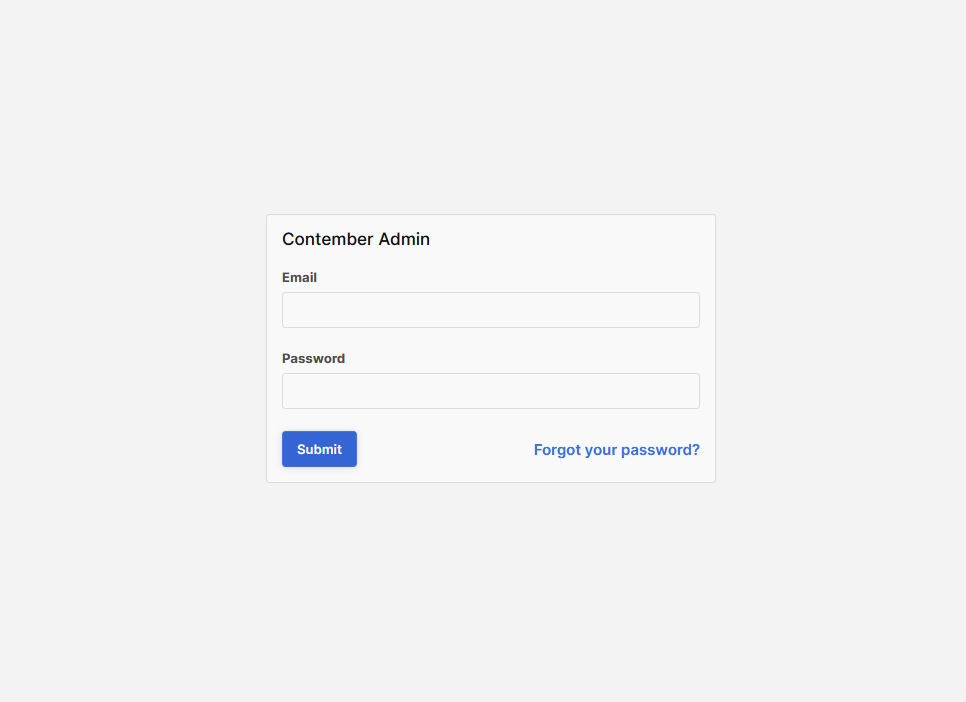Click the blue Submit button
Viewport: 966px width, 702px height.
tap(319, 449)
